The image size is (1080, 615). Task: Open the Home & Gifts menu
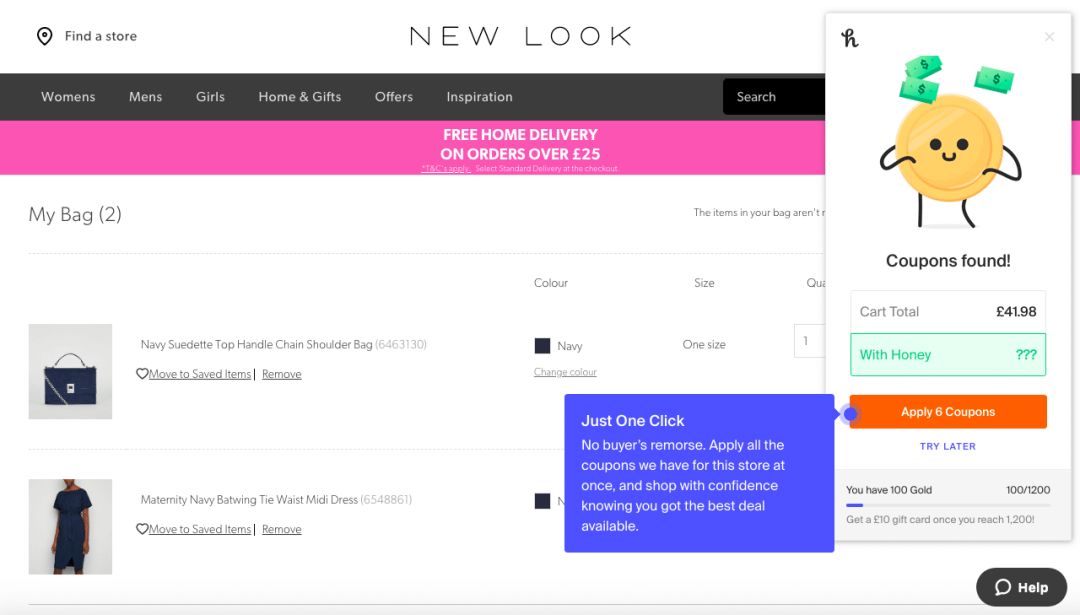coord(300,96)
